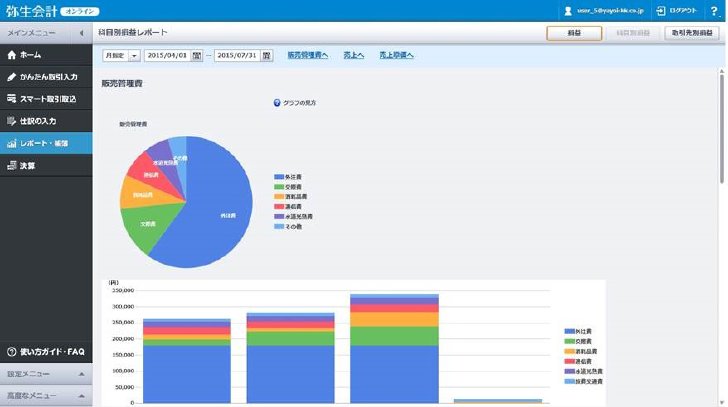
Task: Click the small fourth bar near the axis
Action: click(498, 401)
